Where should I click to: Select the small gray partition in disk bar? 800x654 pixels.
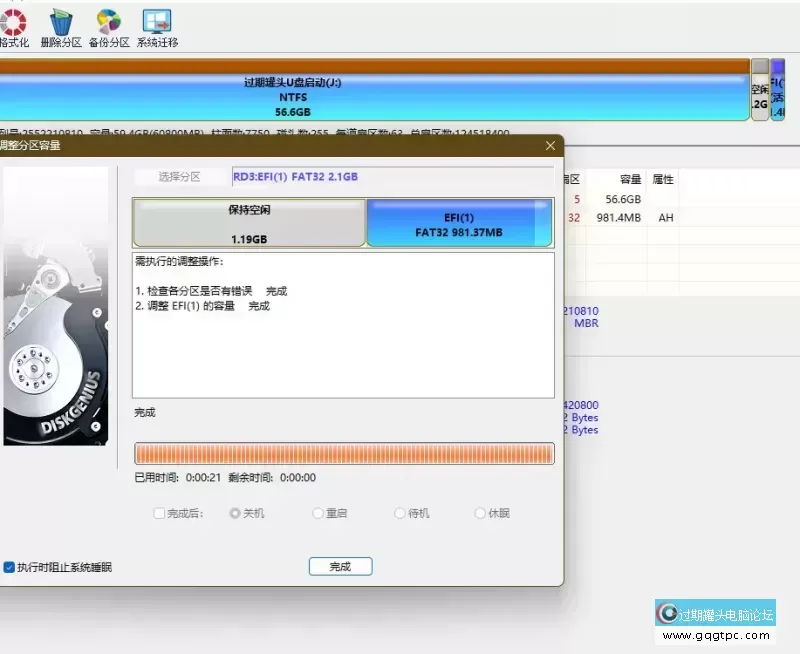tap(760, 90)
